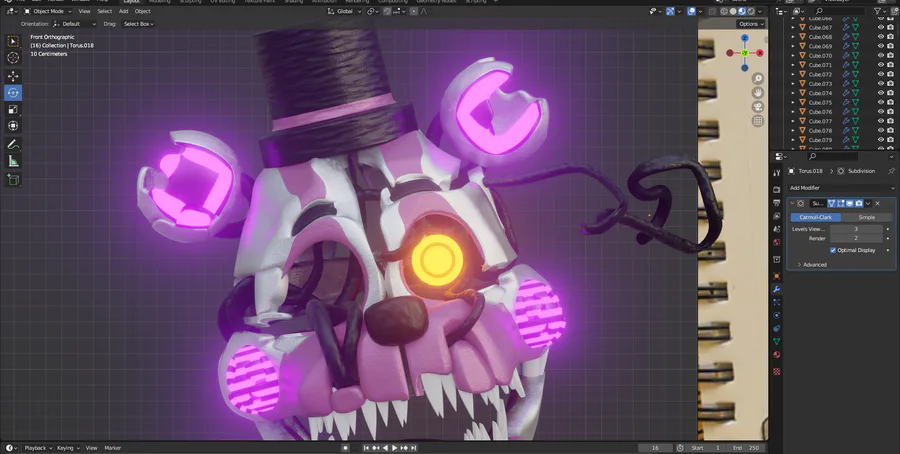Click the Play animation button
The image size is (900, 454).
pyautogui.click(x=394, y=448)
